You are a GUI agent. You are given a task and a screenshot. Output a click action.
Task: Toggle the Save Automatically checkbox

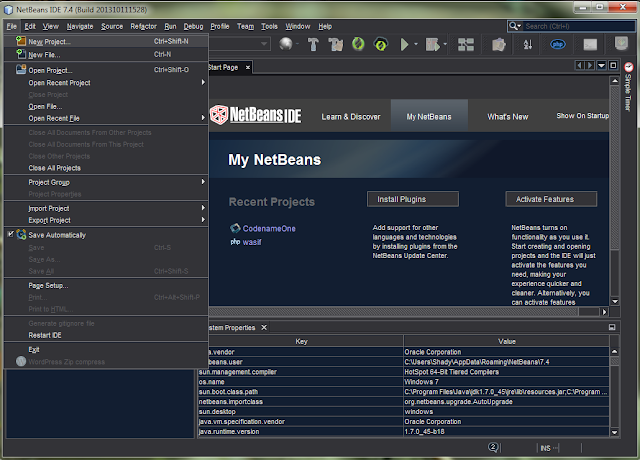coord(11,234)
